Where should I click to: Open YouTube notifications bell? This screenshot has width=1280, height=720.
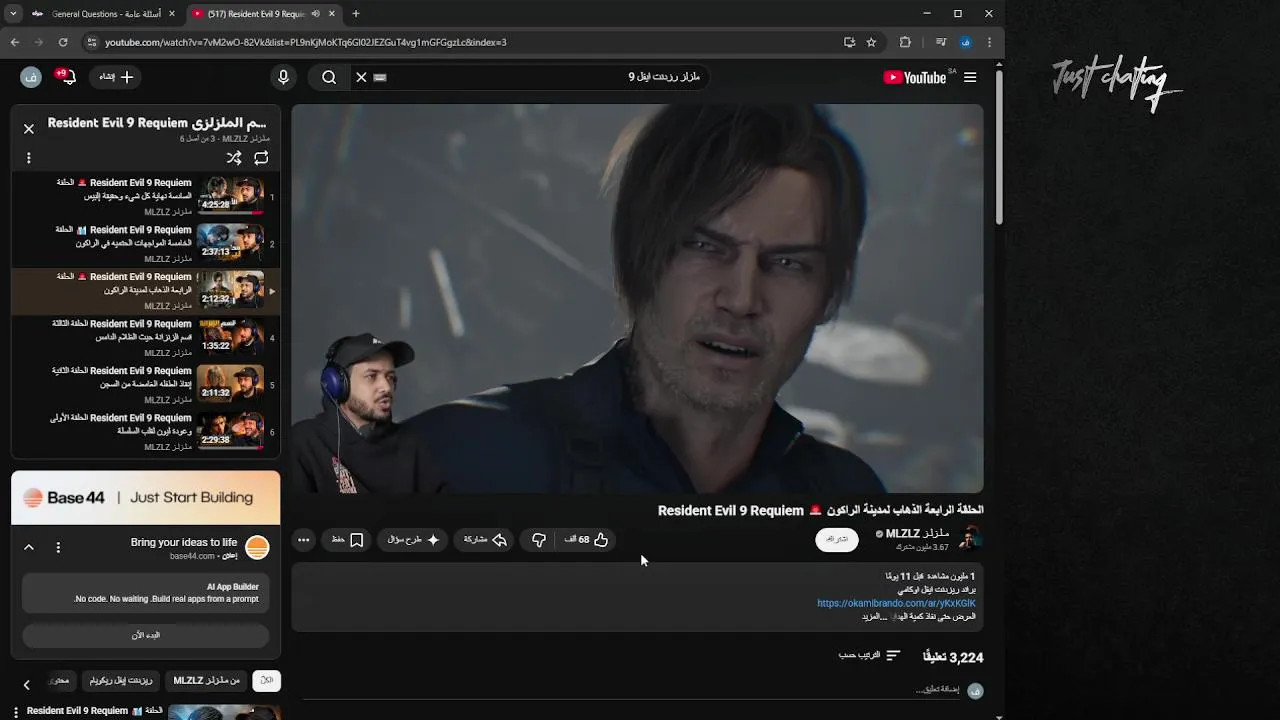click(67, 77)
